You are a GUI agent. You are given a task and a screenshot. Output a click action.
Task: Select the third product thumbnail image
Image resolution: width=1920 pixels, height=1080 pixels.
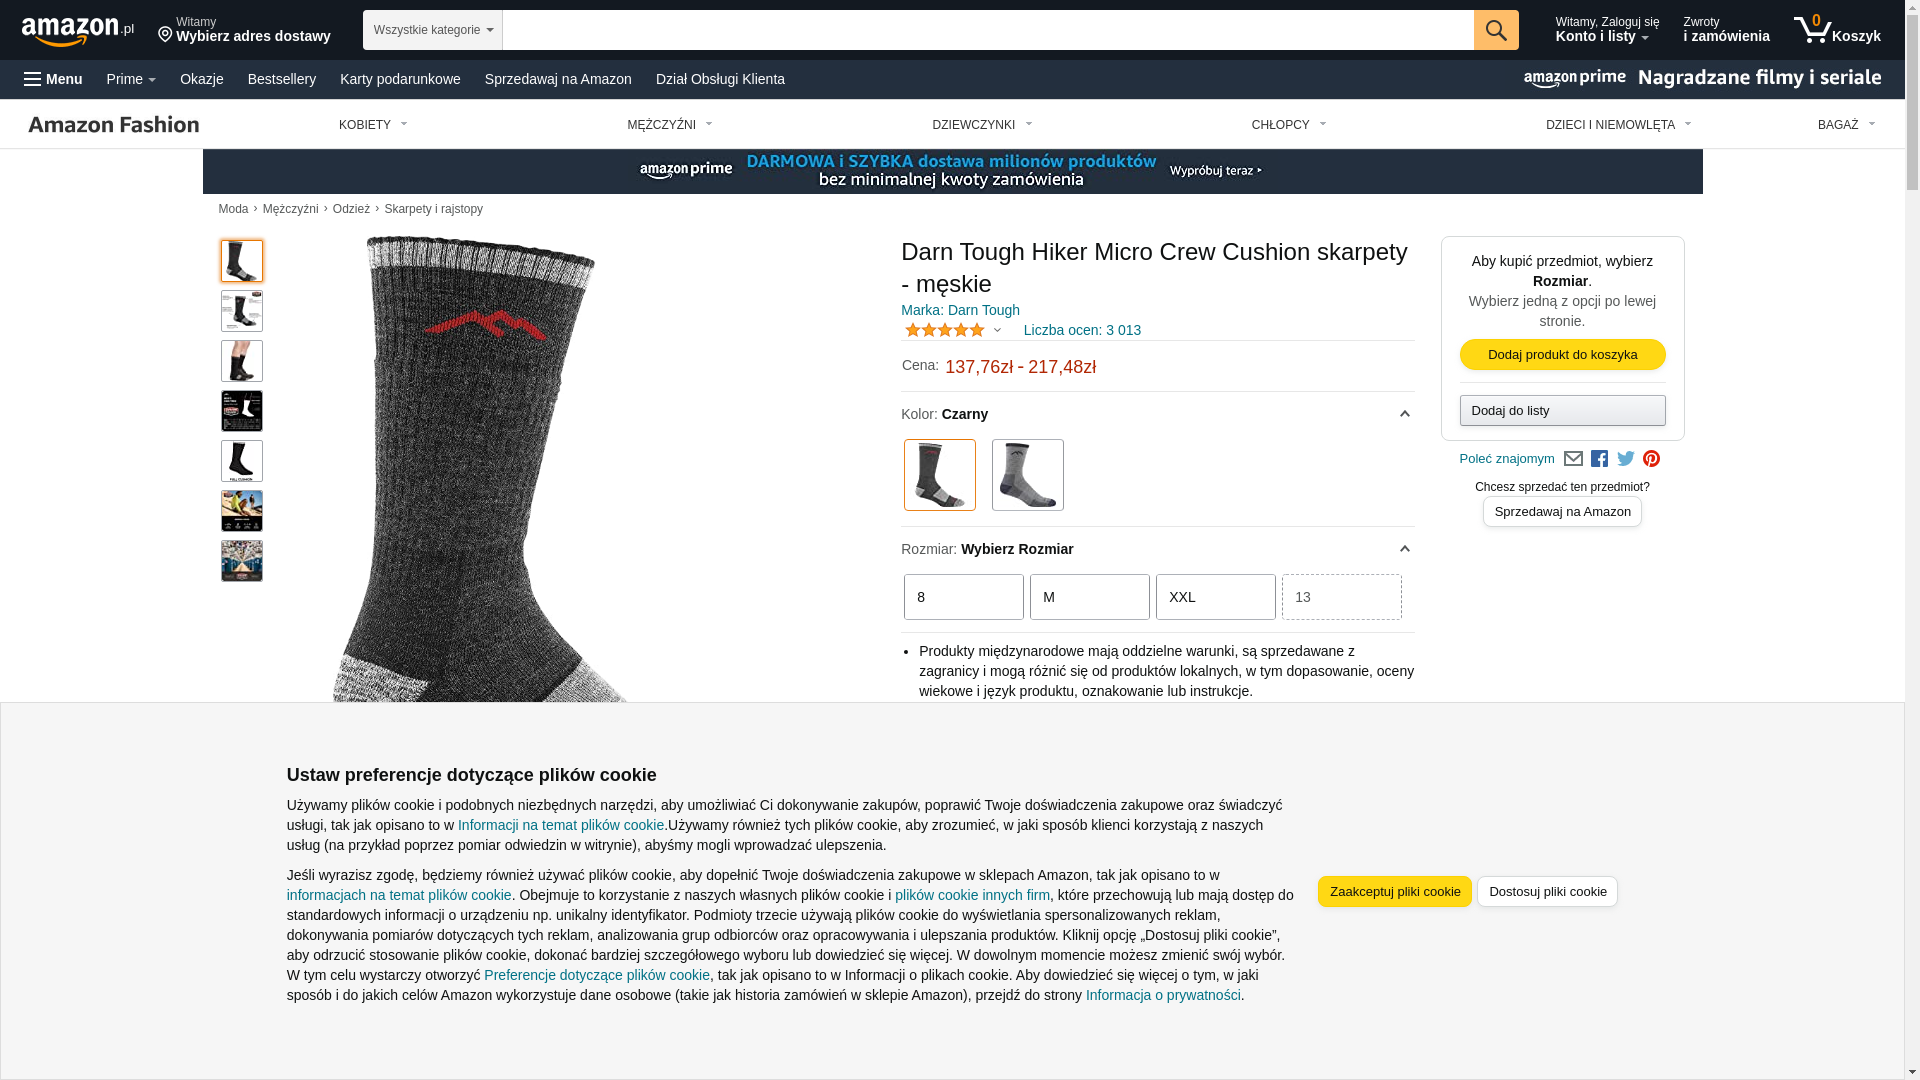pyautogui.click(x=242, y=361)
